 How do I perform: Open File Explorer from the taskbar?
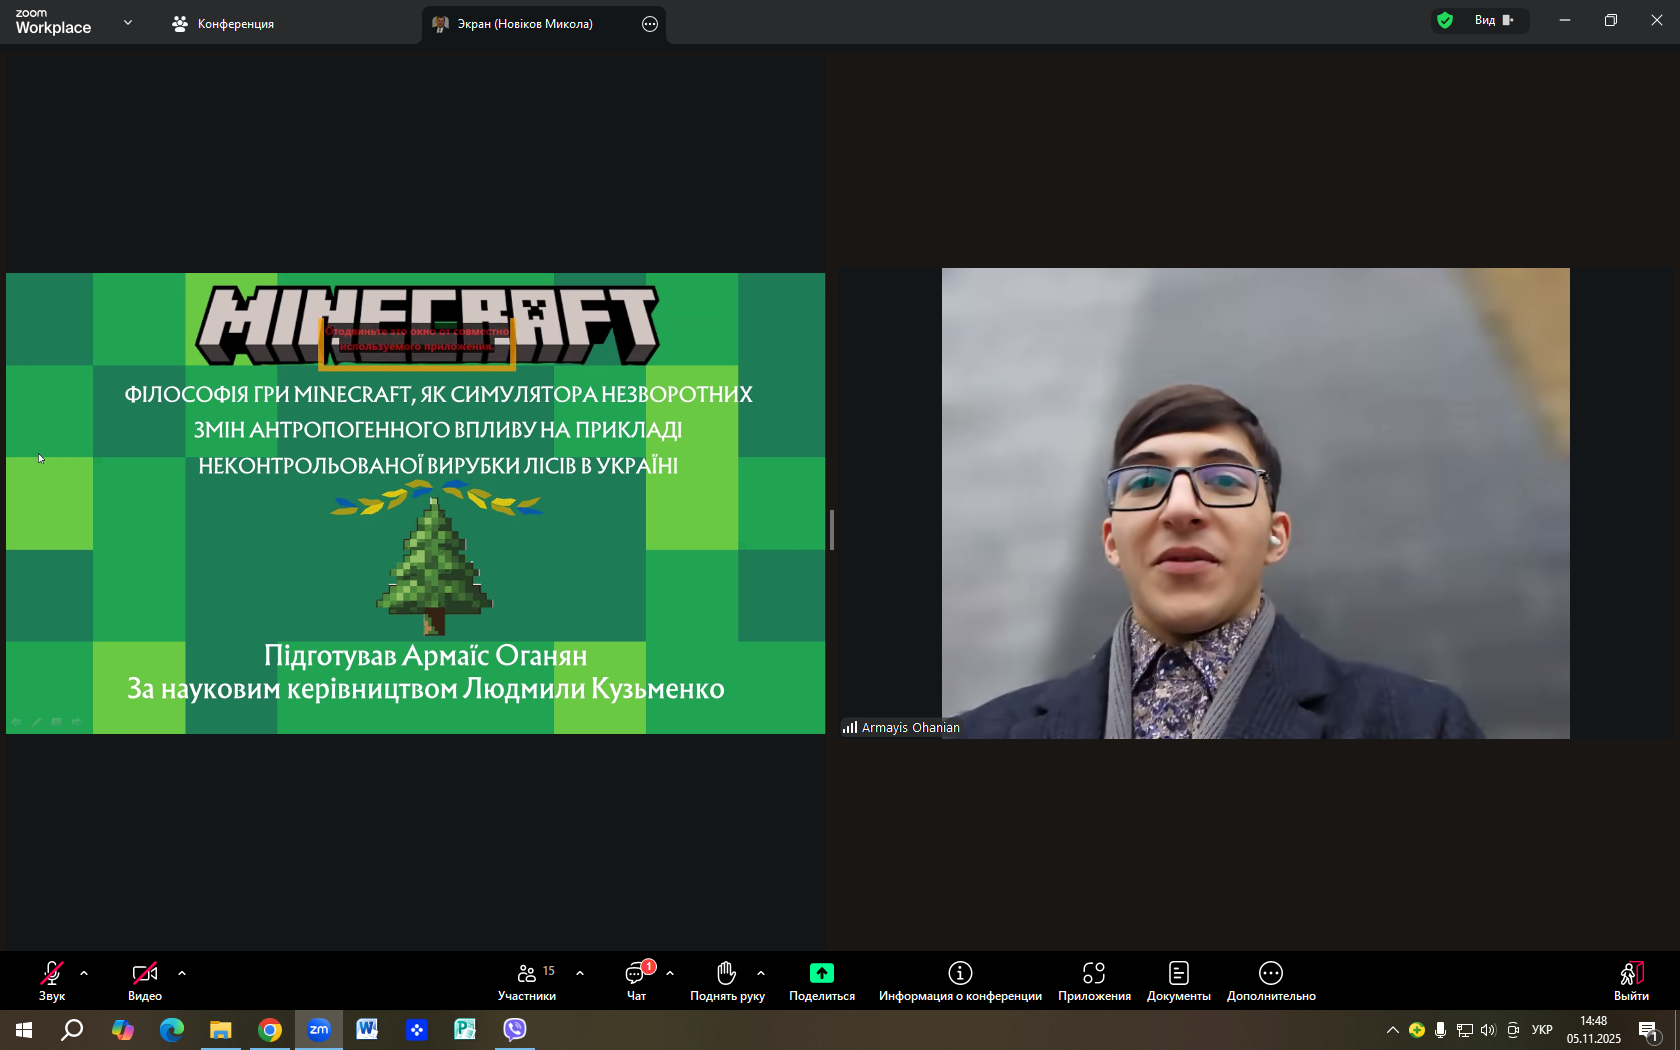tap(221, 1030)
